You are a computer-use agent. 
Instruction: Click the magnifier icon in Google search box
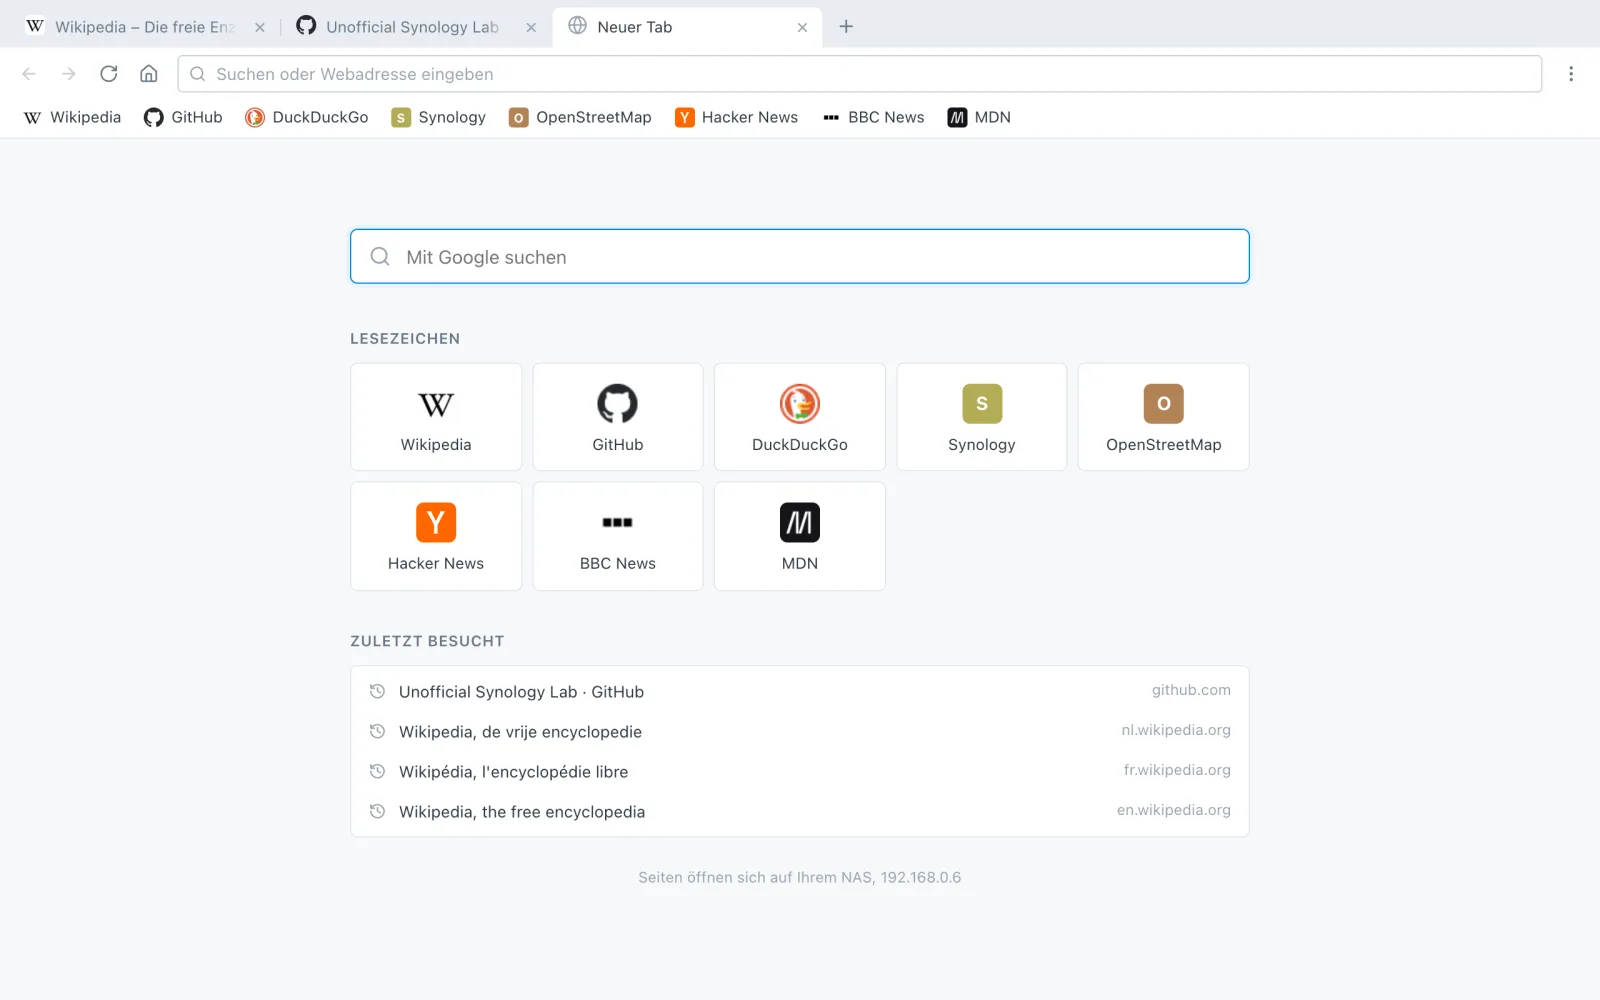(380, 257)
